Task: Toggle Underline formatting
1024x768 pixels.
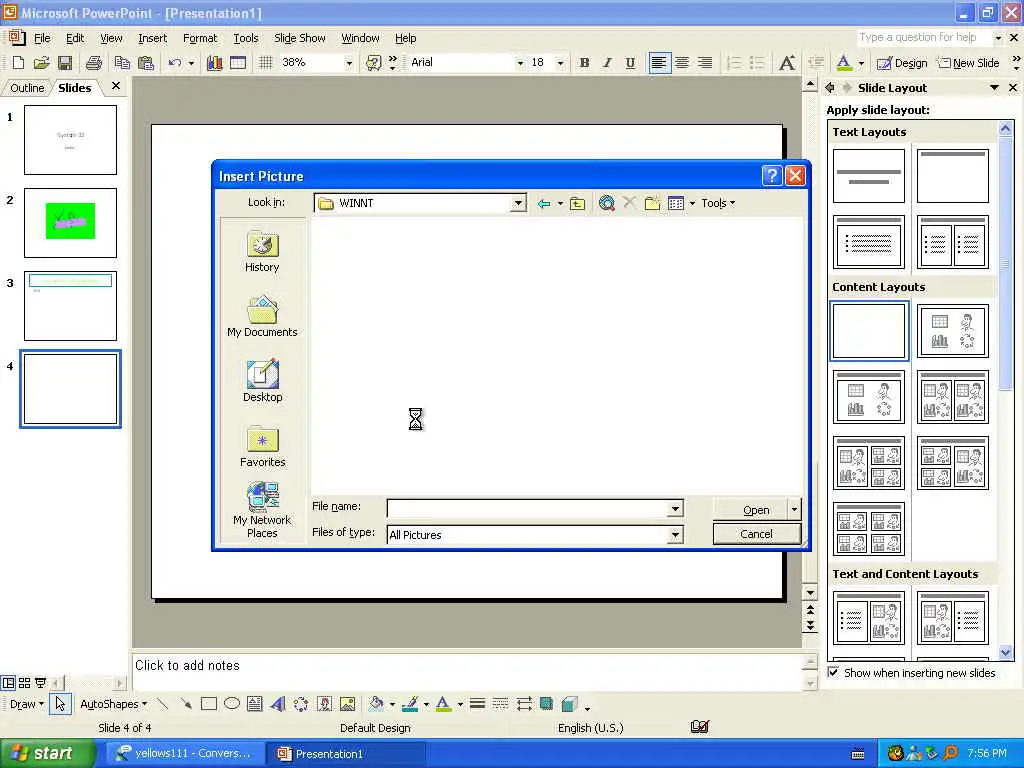Action: [x=630, y=63]
